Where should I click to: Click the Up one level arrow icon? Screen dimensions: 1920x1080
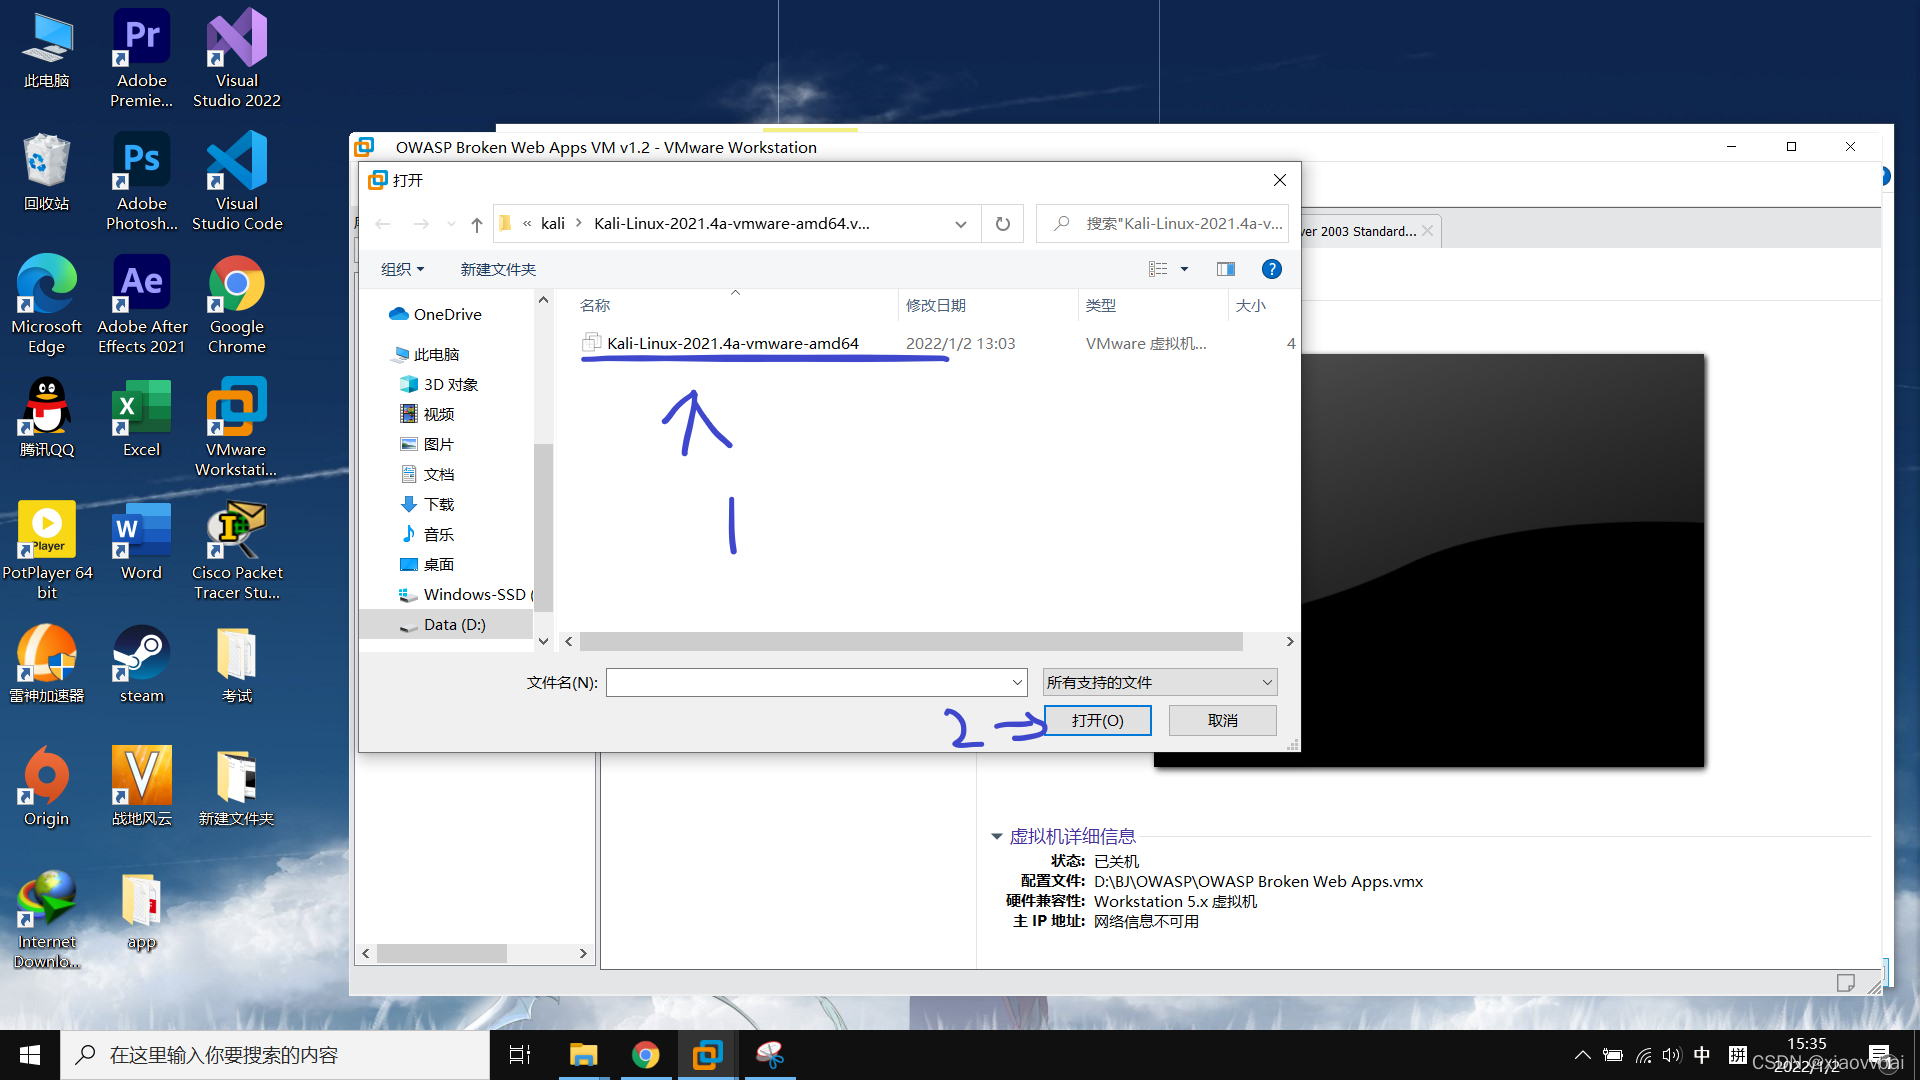coord(477,224)
